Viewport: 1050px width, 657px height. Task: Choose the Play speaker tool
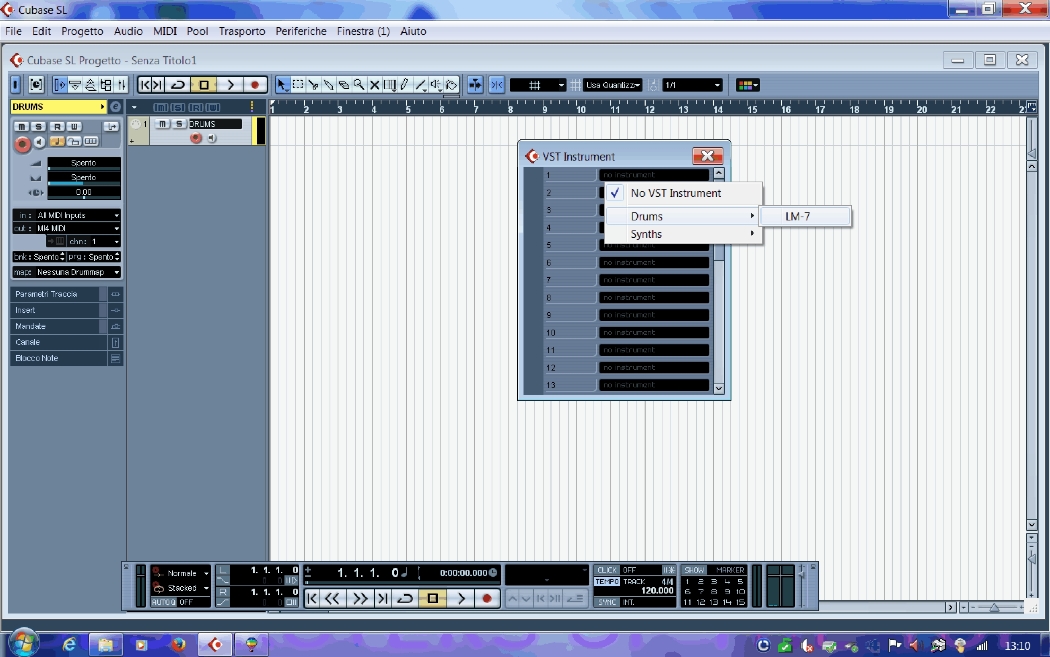(x=436, y=85)
